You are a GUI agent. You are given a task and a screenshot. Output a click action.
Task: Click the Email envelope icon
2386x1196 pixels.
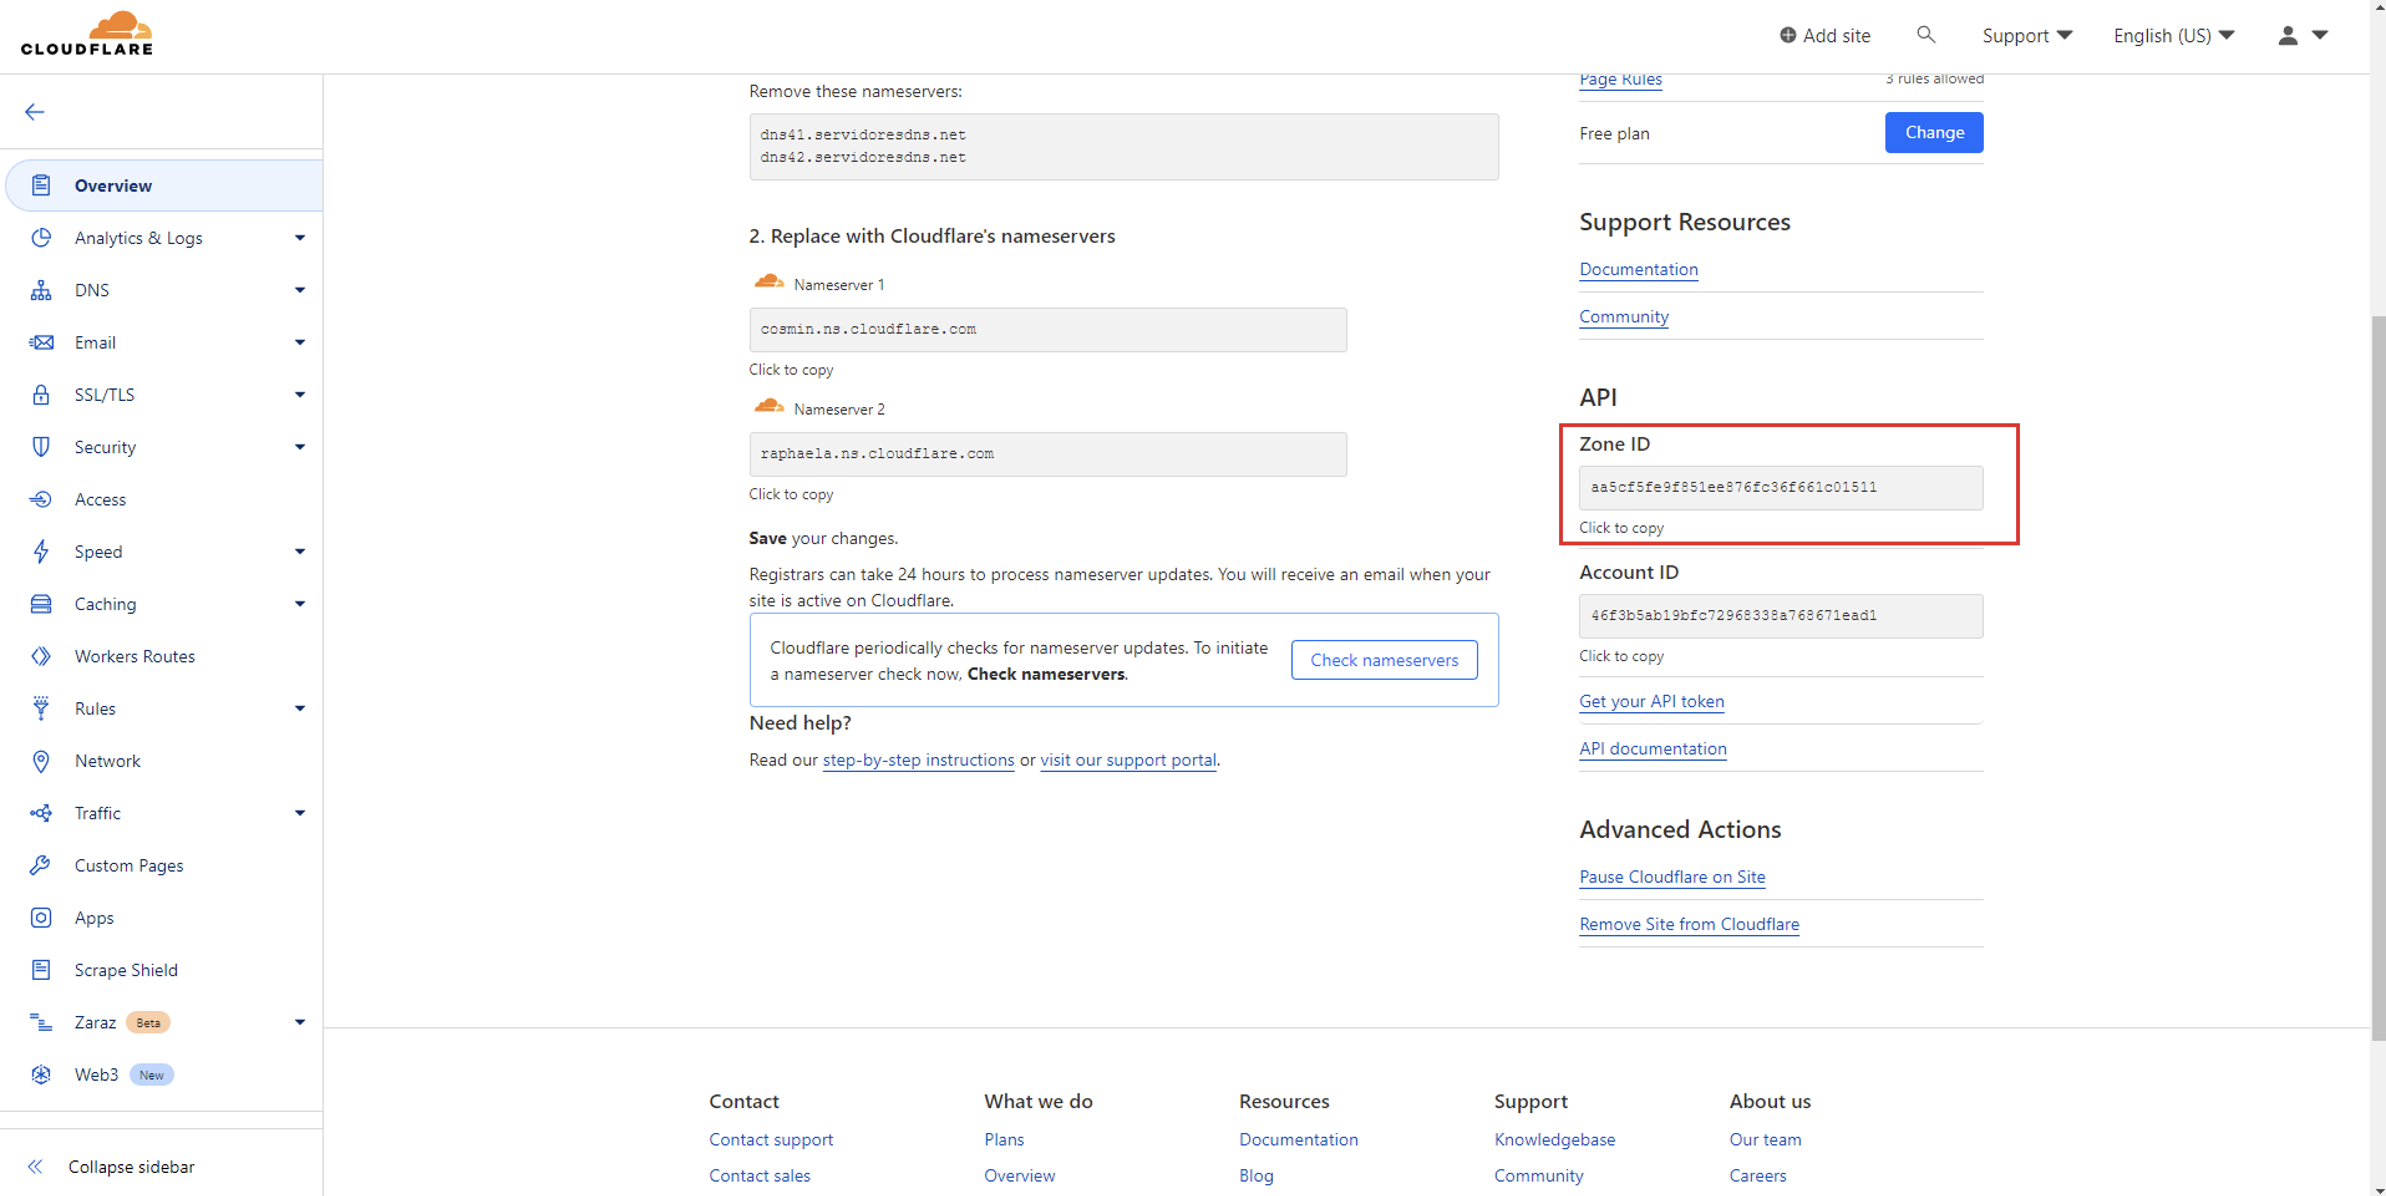(41, 342)
